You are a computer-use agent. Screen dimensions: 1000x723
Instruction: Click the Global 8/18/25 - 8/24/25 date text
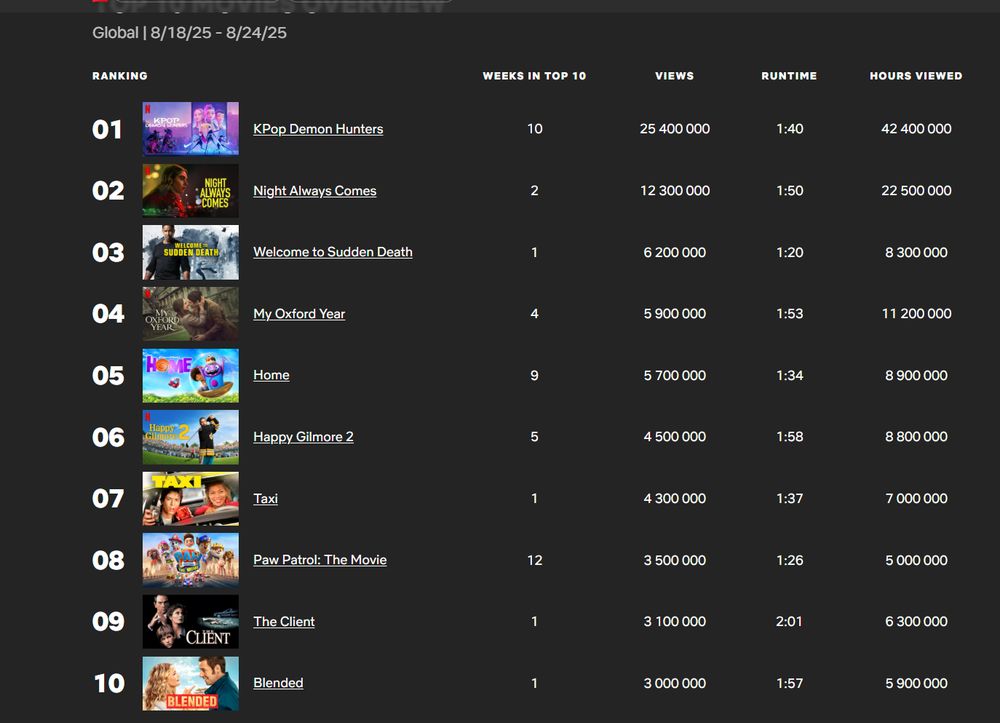tap(189, 33)
